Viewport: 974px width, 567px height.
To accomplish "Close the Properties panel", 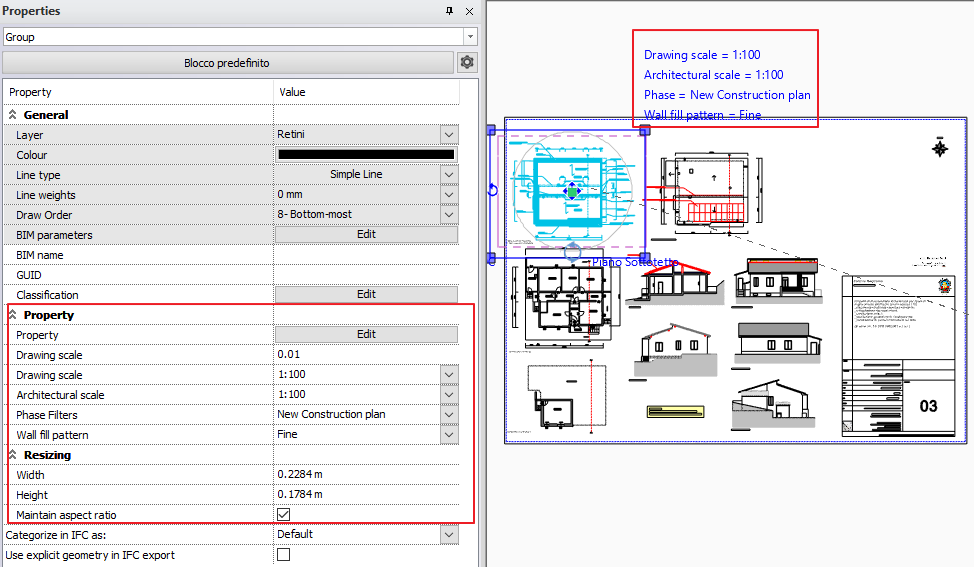I will 469,11.
